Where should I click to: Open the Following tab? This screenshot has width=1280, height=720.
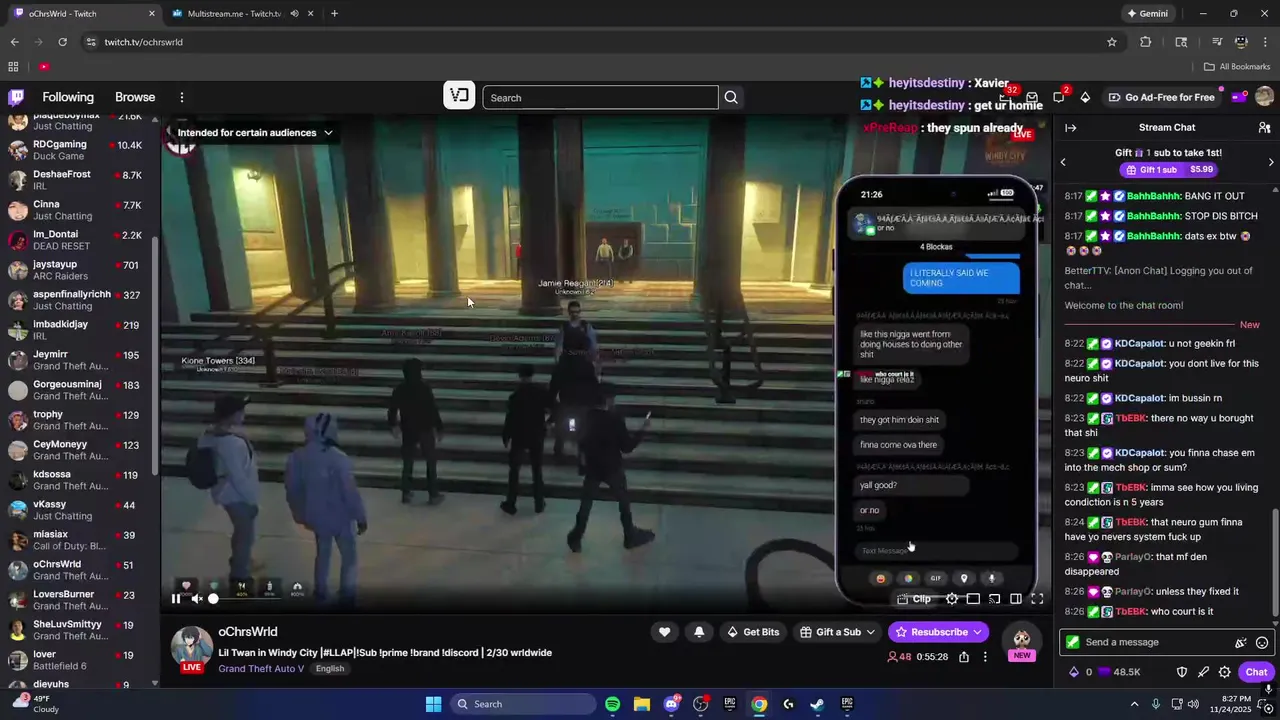[x=68, y=97]
